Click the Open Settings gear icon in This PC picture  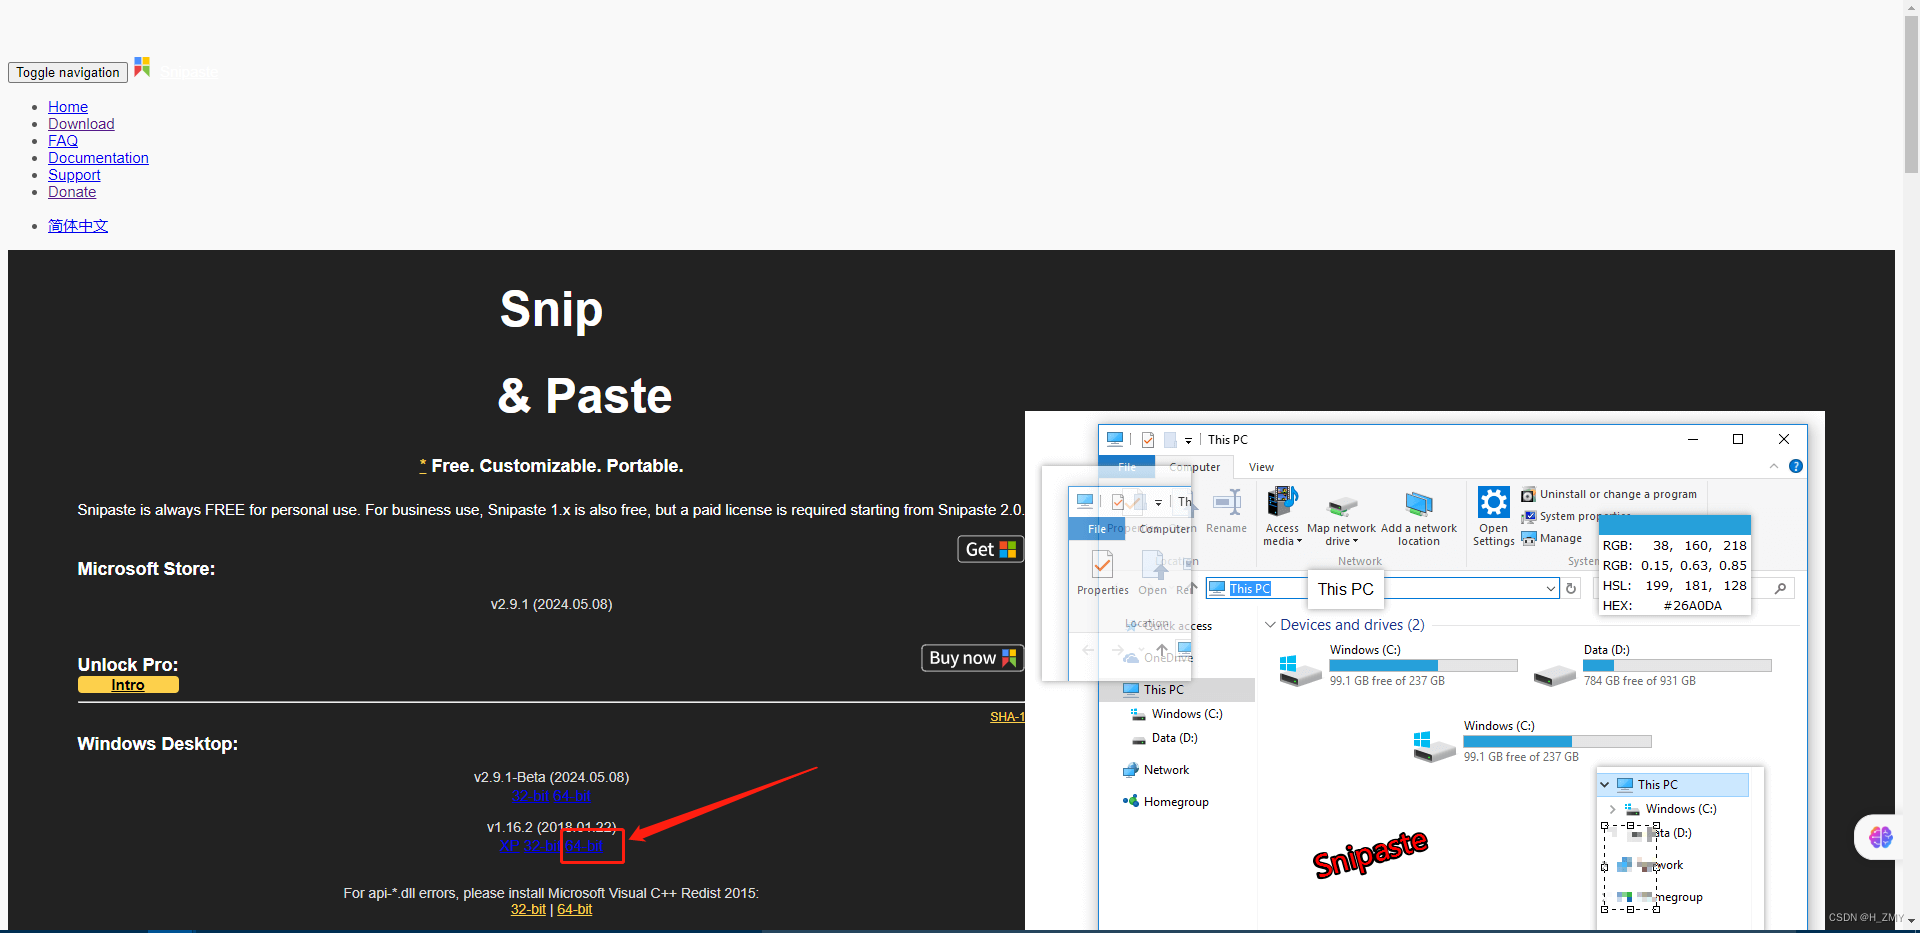coord(1494,502)
